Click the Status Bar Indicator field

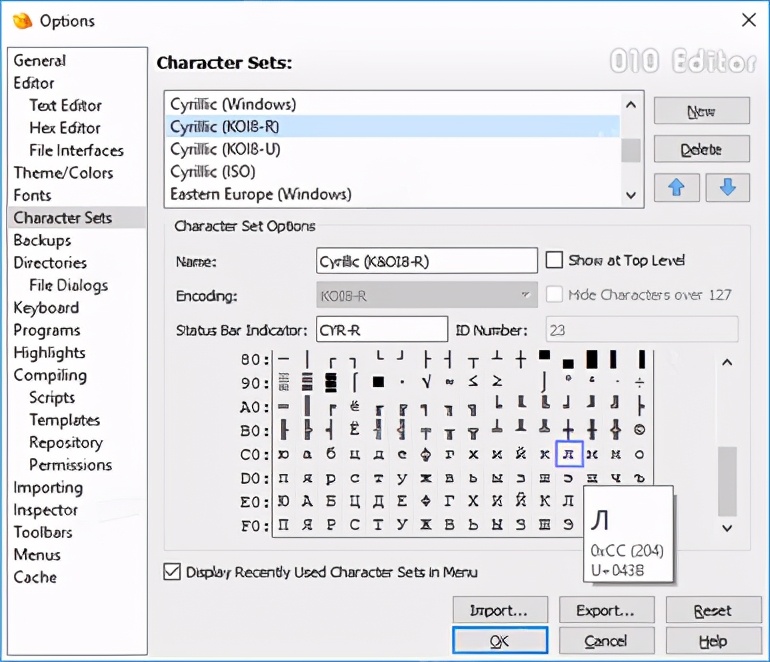382,329
